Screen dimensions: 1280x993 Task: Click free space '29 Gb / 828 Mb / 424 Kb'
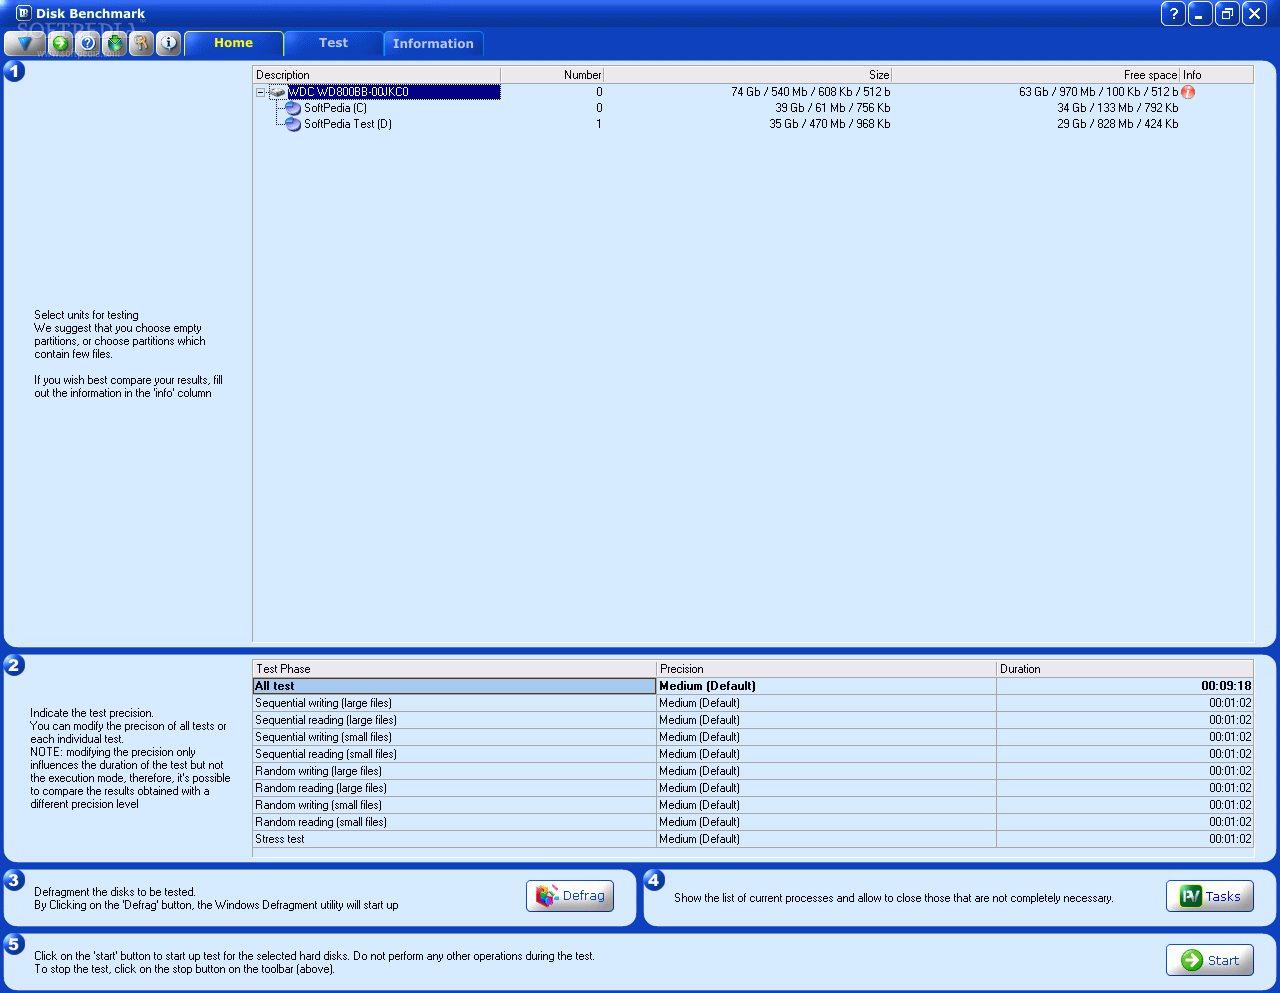(1117, 124)
